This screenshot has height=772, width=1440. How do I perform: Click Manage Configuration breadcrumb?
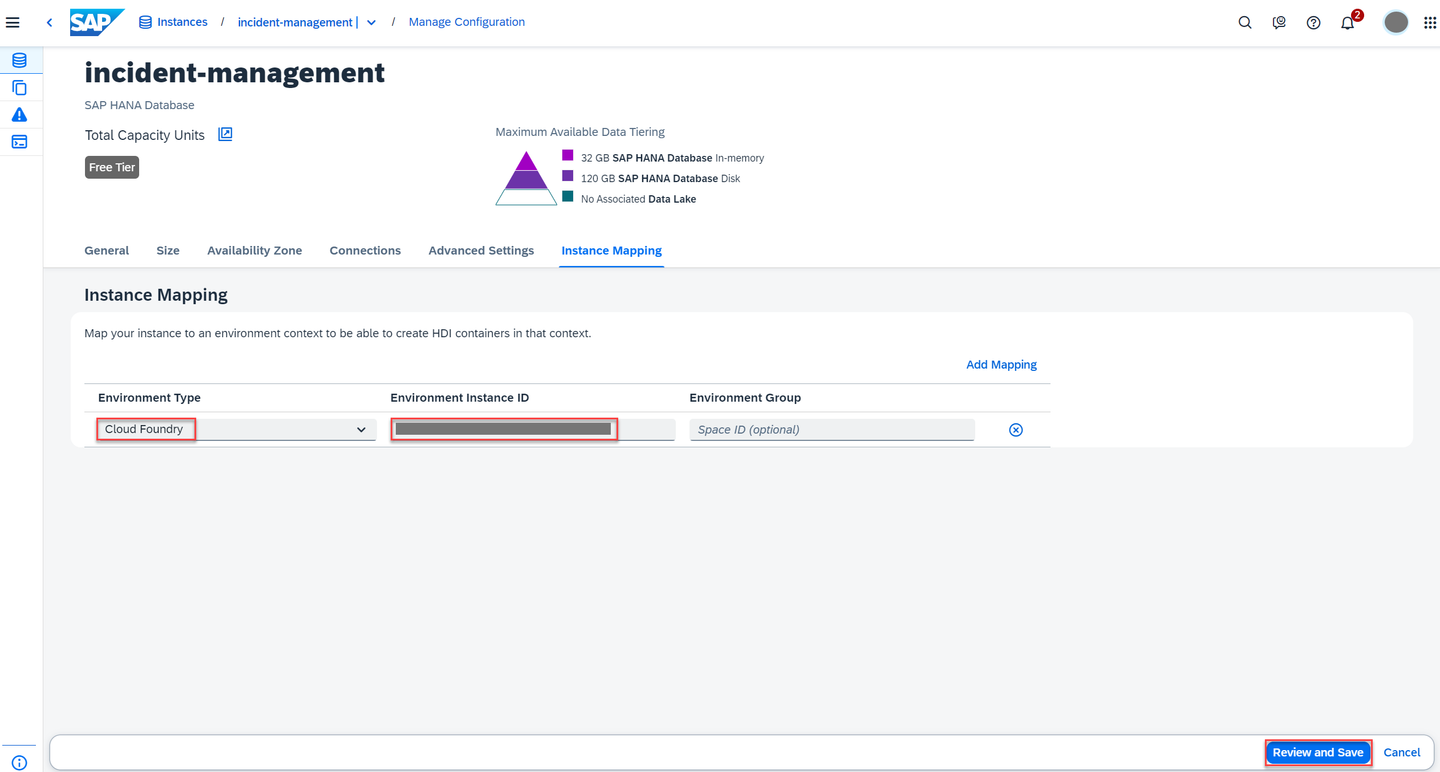tap(466, 22)
